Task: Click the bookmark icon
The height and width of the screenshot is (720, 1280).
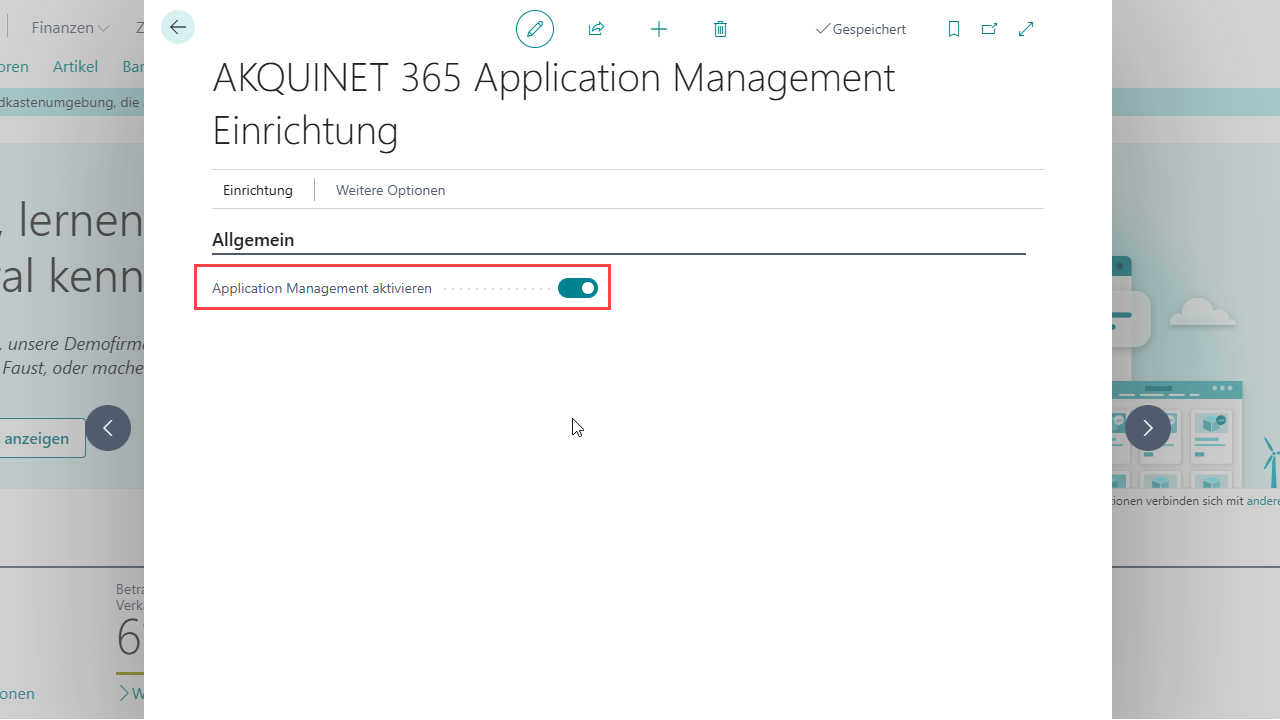Action: point(954,29)
